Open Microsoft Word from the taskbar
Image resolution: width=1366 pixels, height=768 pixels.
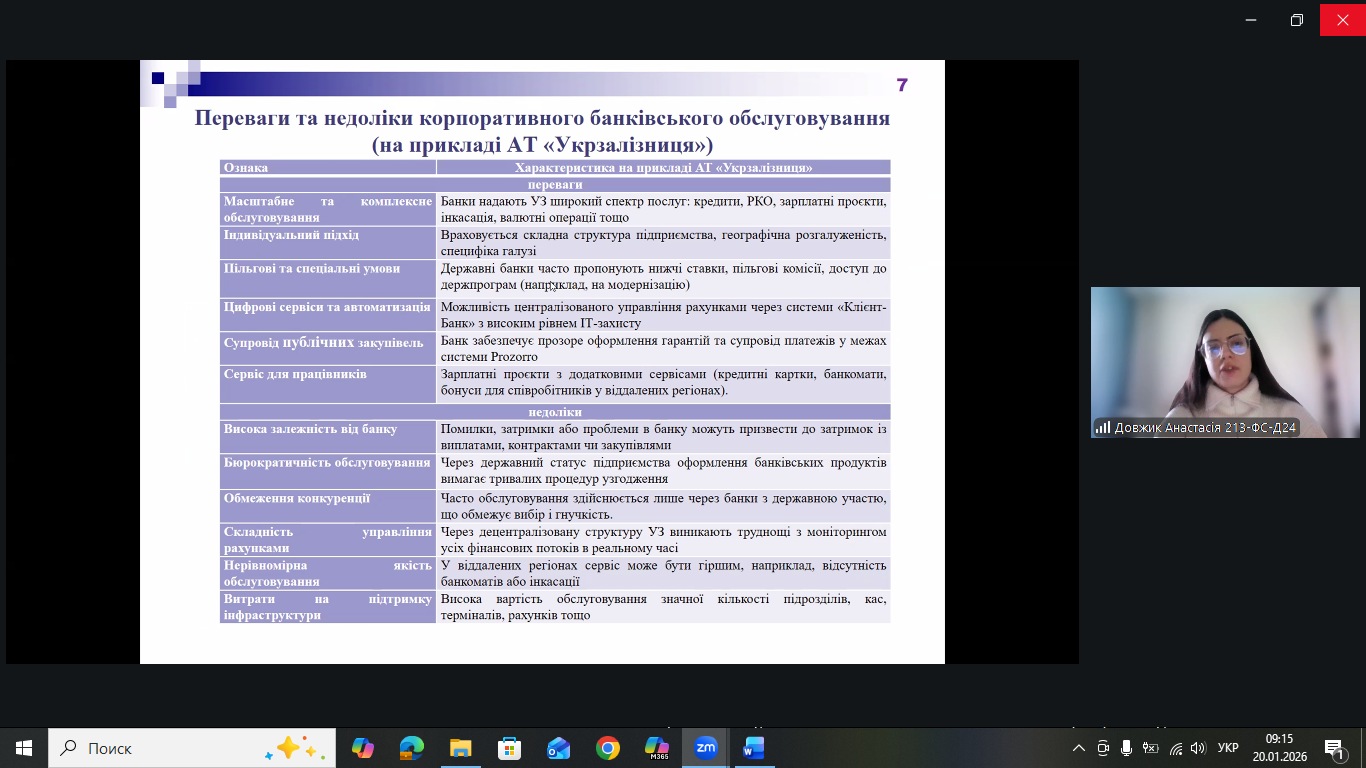[754, 748]
